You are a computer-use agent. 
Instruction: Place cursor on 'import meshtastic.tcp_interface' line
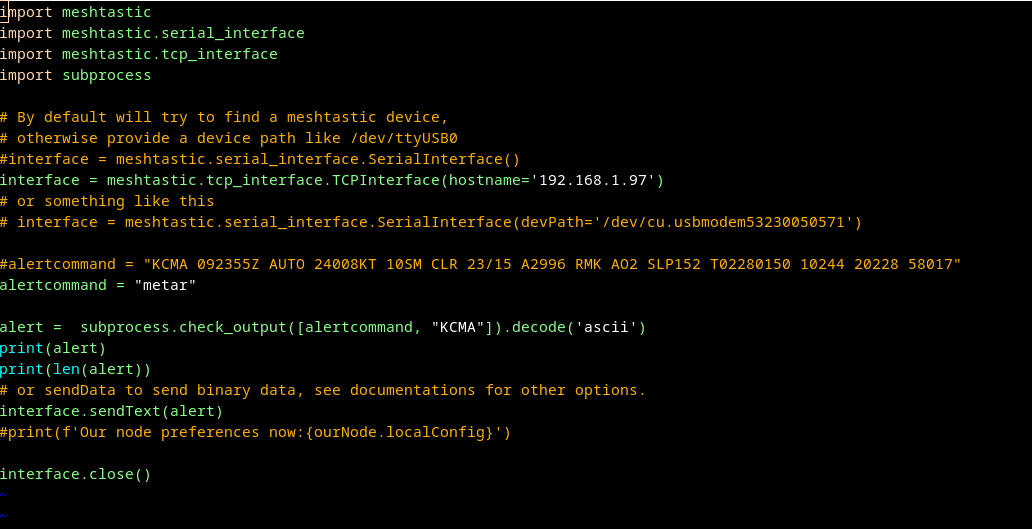click(x=139, y=54)
